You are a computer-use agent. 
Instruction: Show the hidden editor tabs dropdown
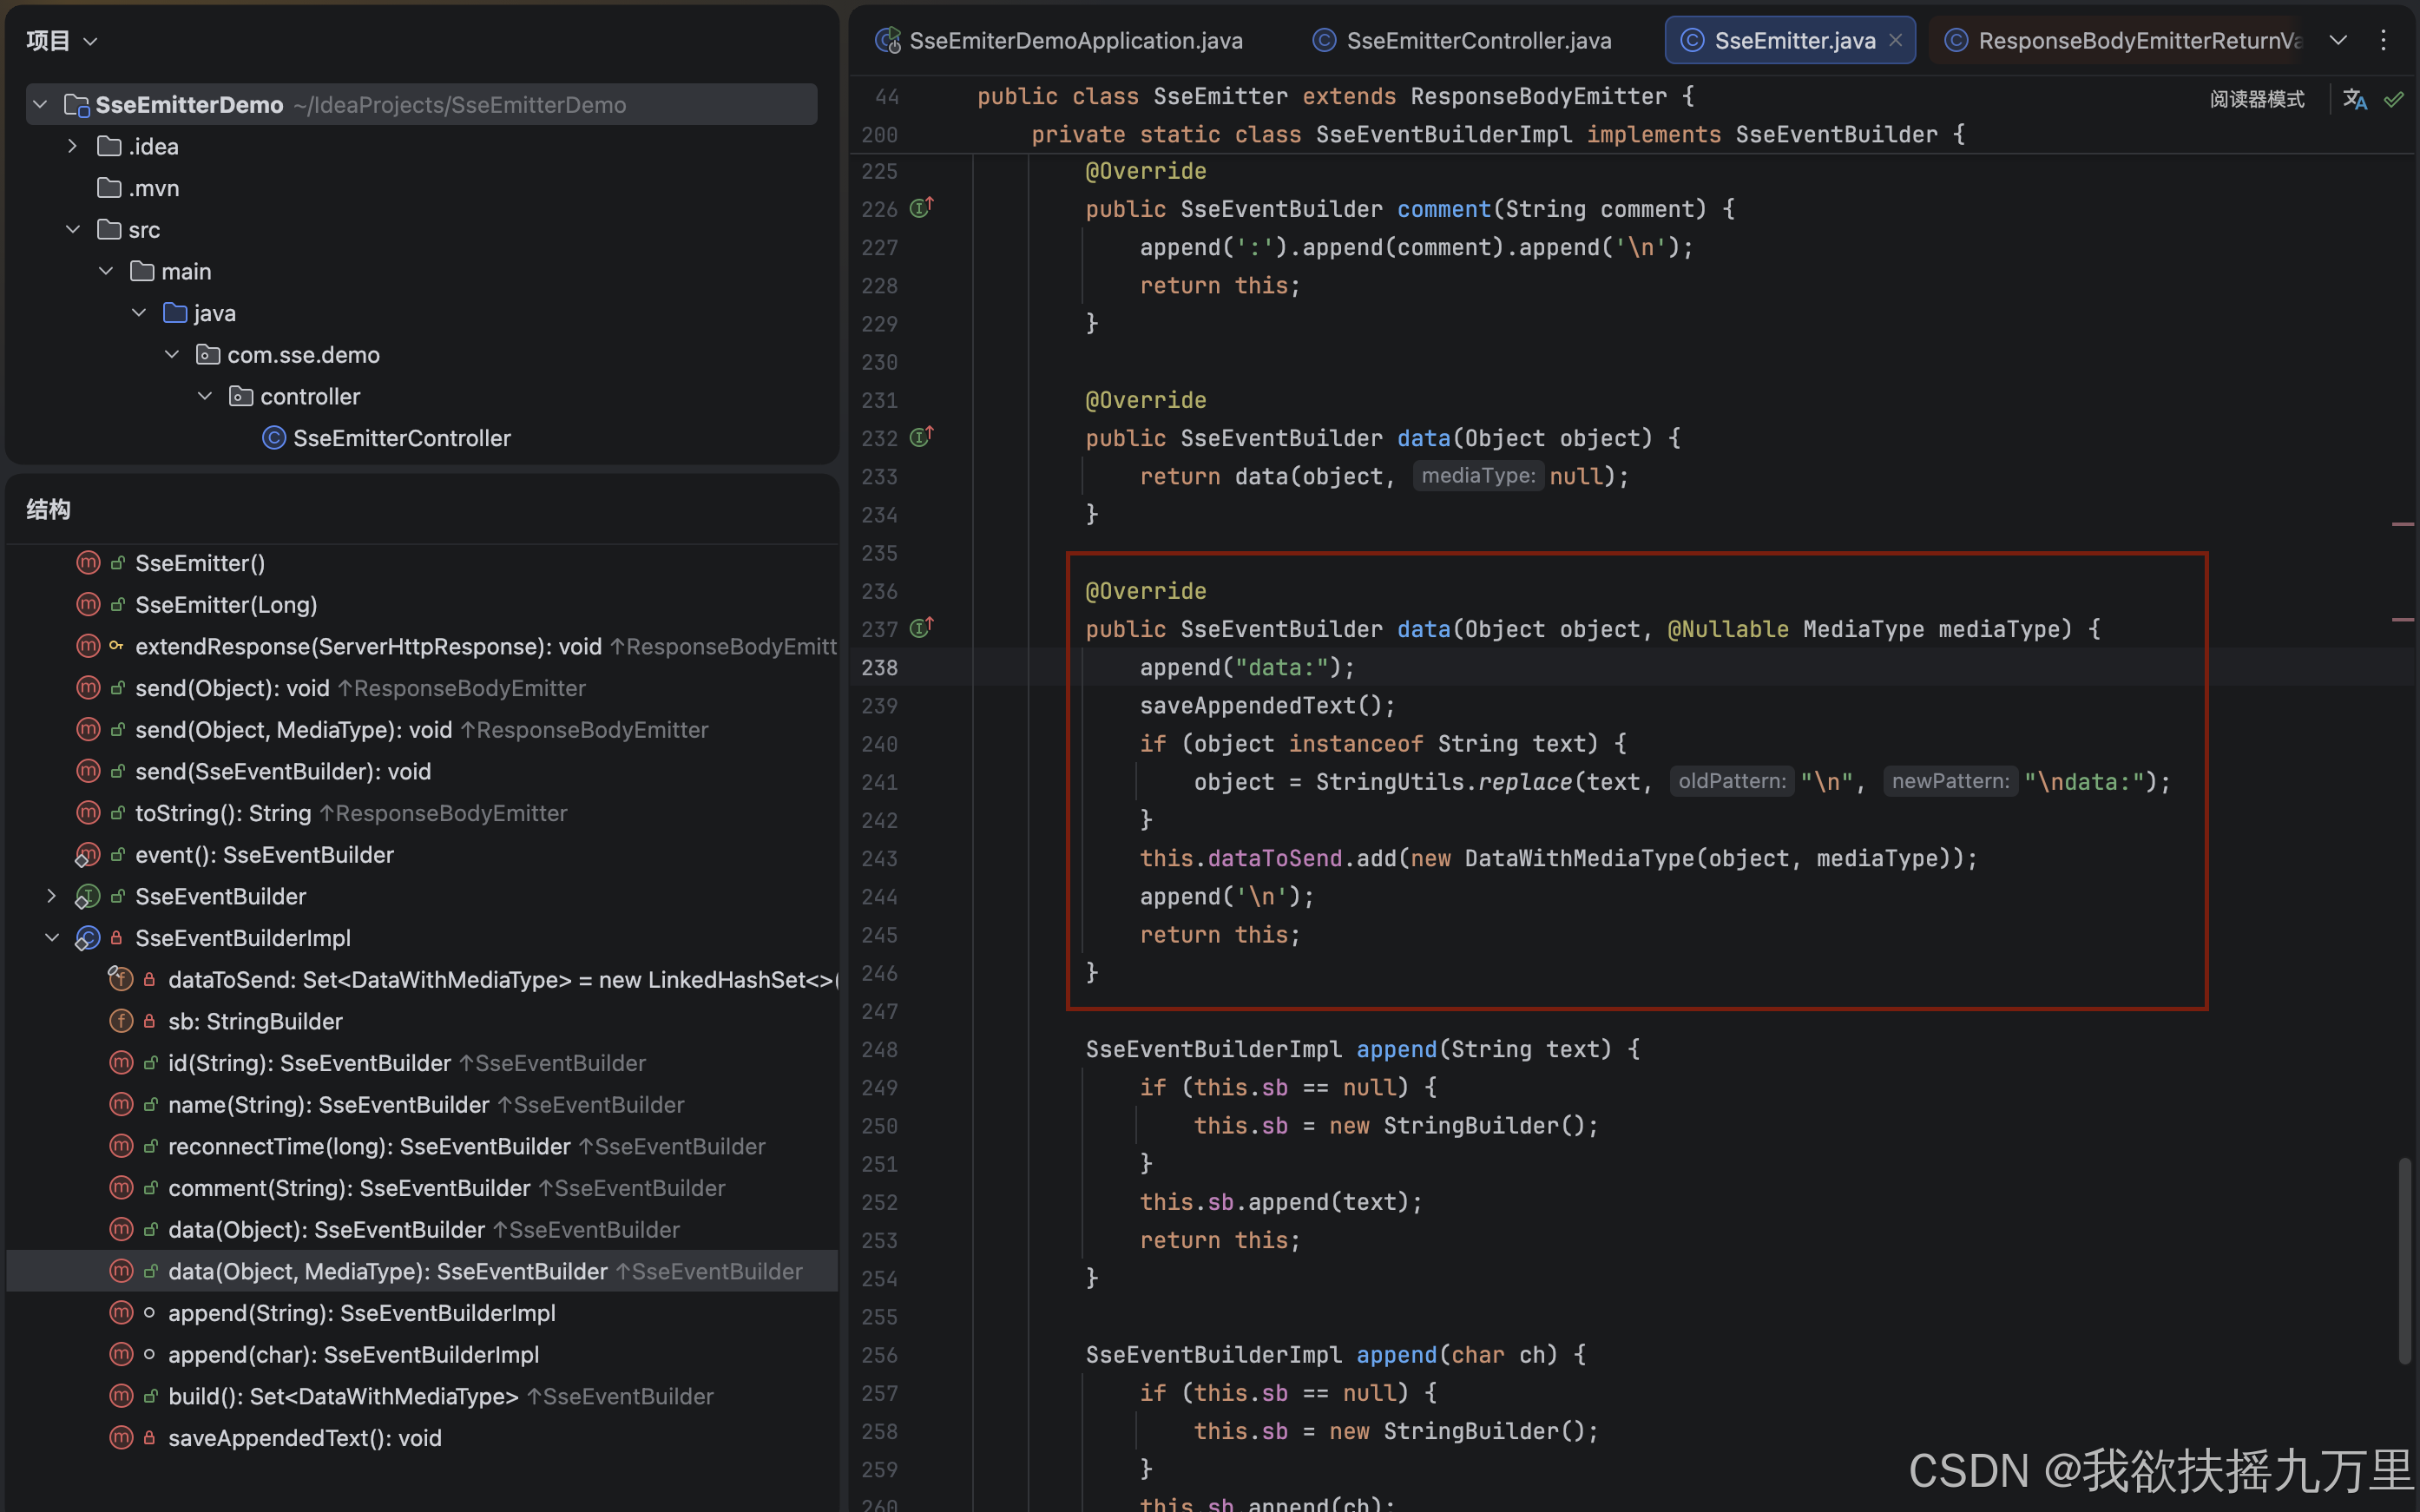[2338, 40]
